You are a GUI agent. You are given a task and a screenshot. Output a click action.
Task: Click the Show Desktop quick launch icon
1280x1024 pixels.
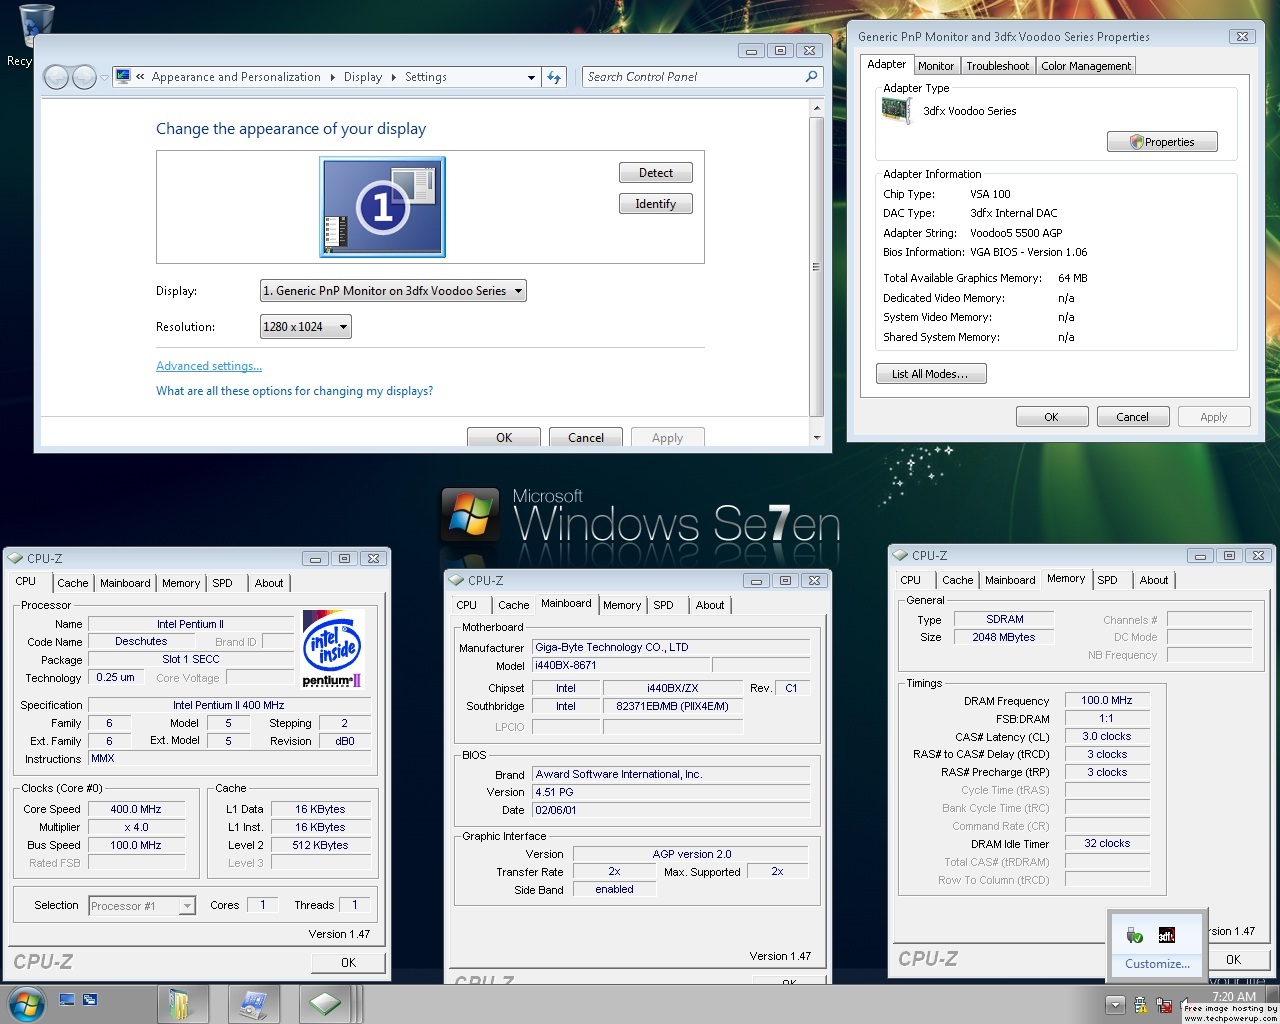[x=67, y=999]
